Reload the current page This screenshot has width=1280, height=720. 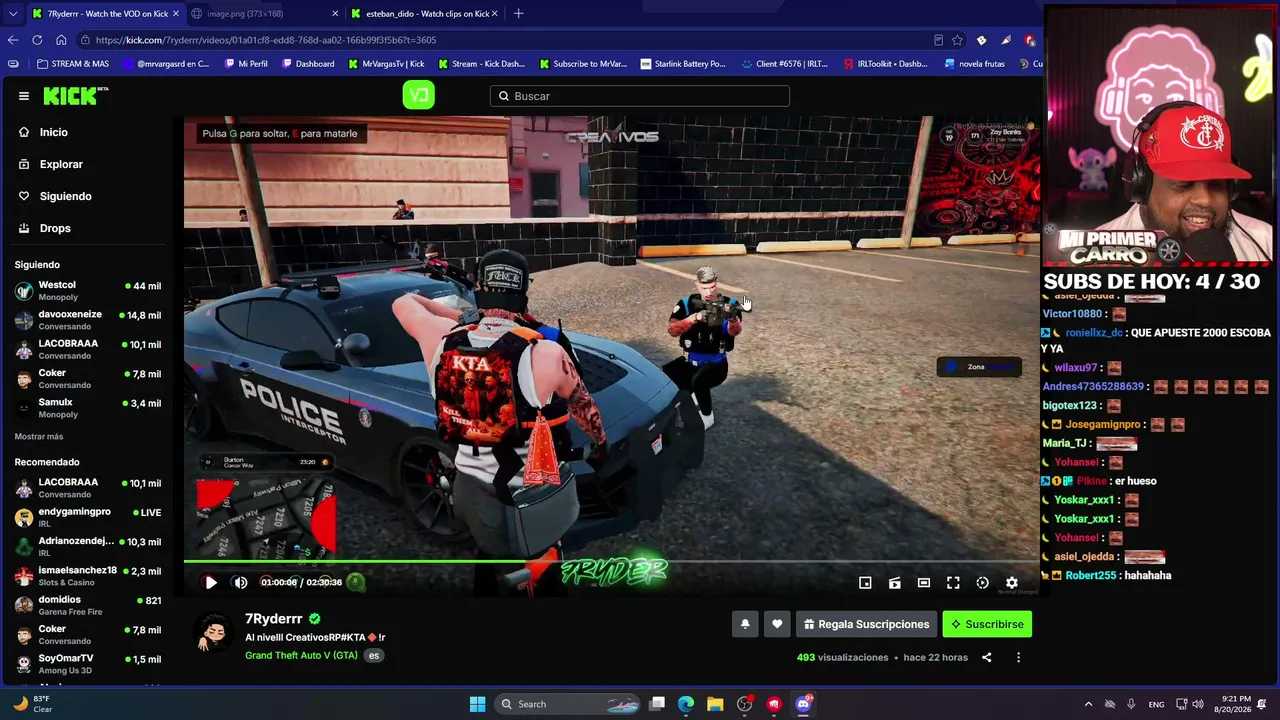(37, 40)
